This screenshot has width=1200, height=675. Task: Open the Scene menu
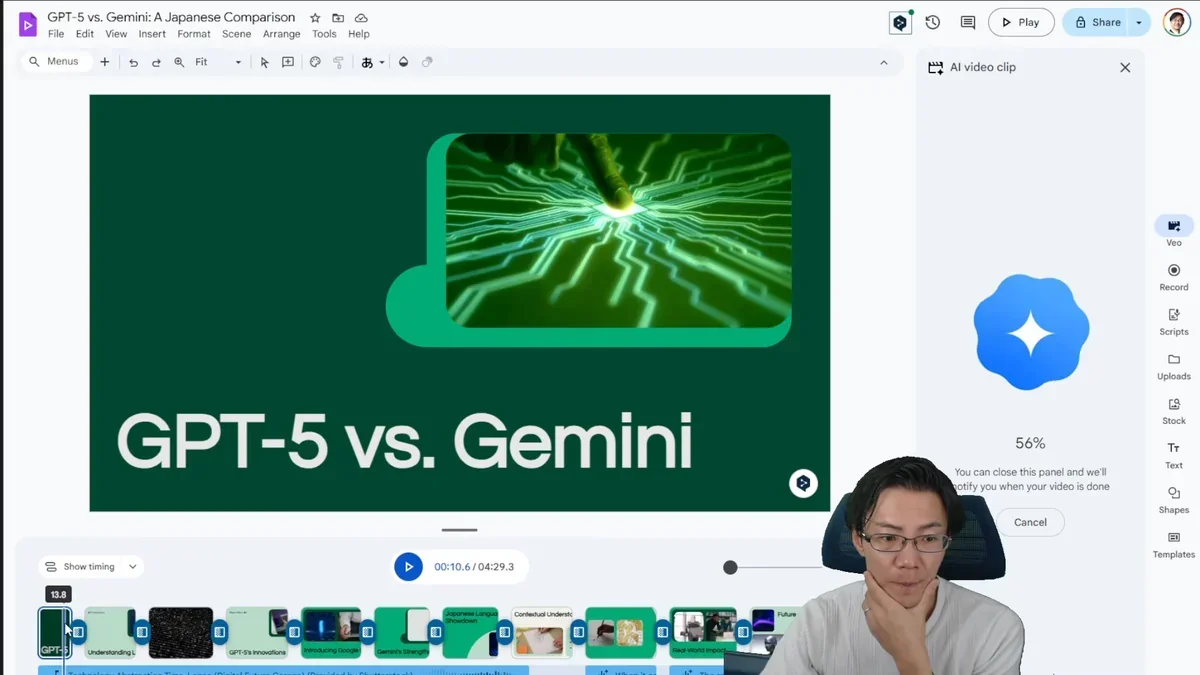[x=237, y=34]
